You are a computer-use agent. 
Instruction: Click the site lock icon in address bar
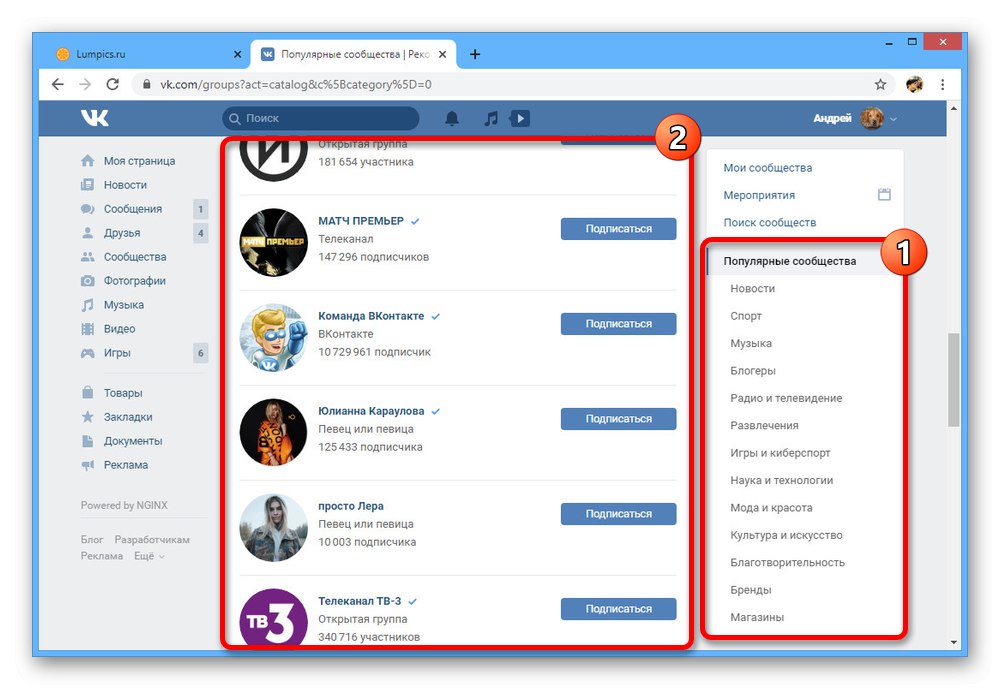tap(147, 84)
